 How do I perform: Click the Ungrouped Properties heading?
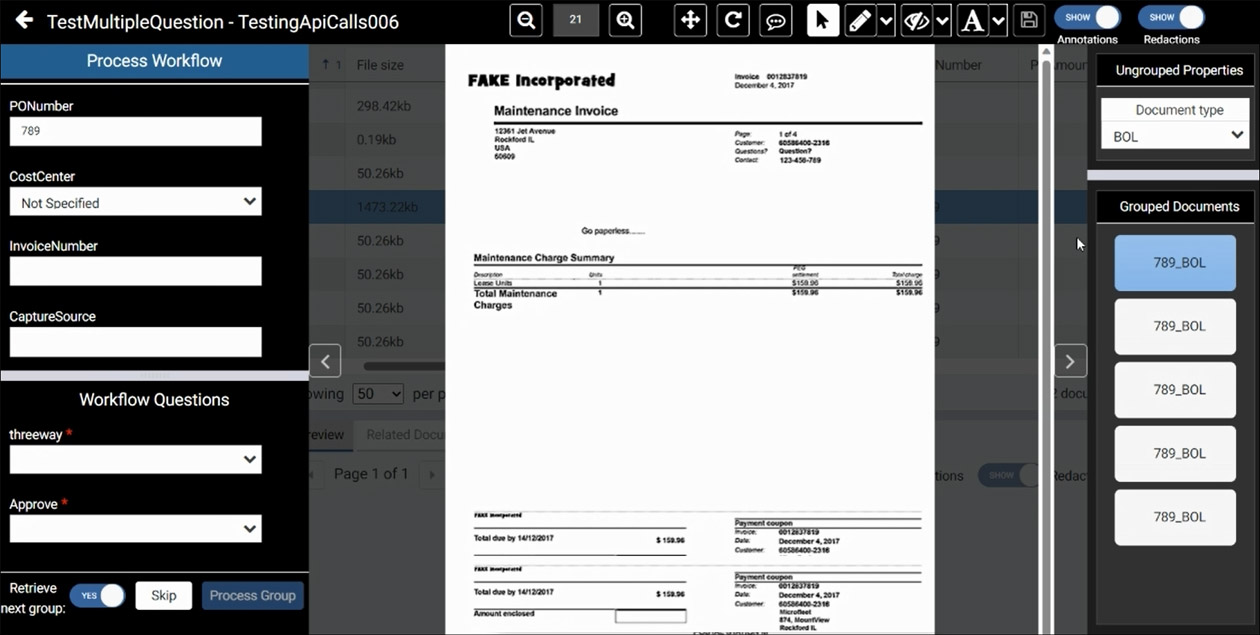click(x=1179, y=70)
